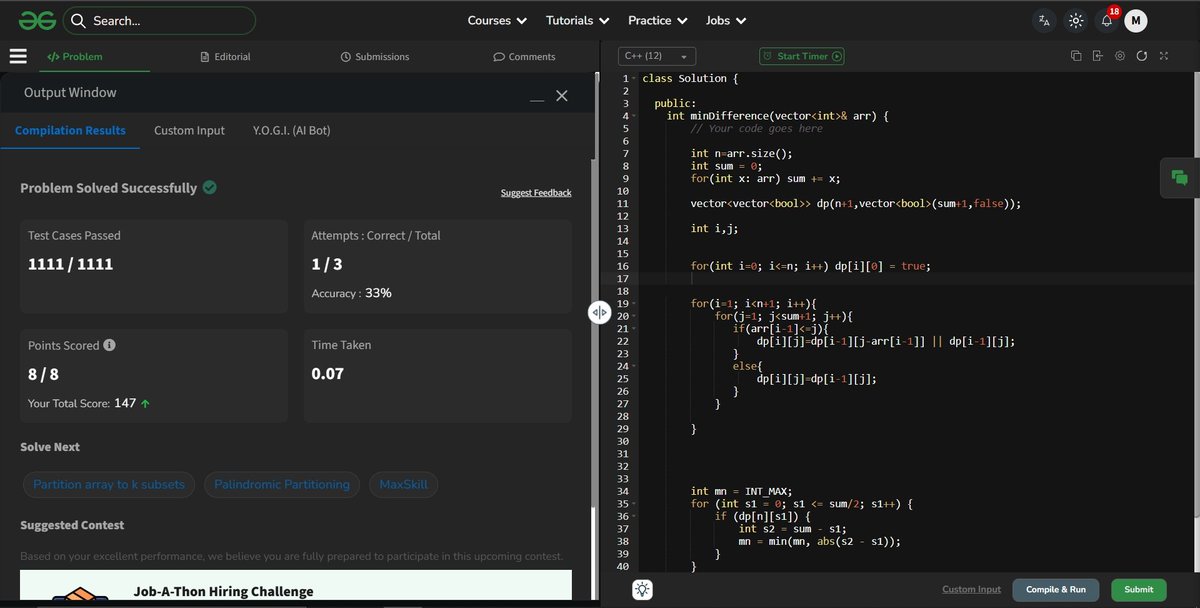Collapse code fold arrow at line 4
1200x608 pixels.
coord(634,116)
